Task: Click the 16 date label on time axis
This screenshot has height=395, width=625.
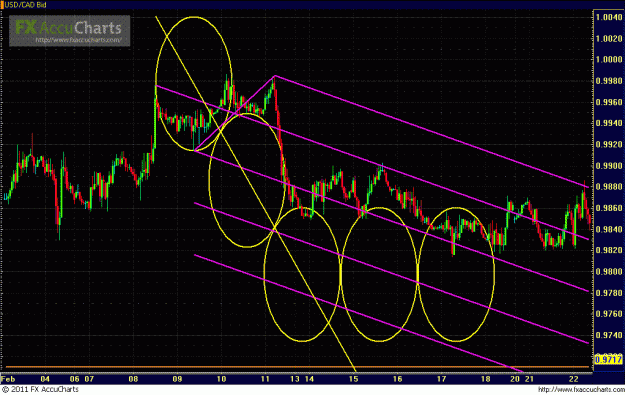Action: [397, 379]
